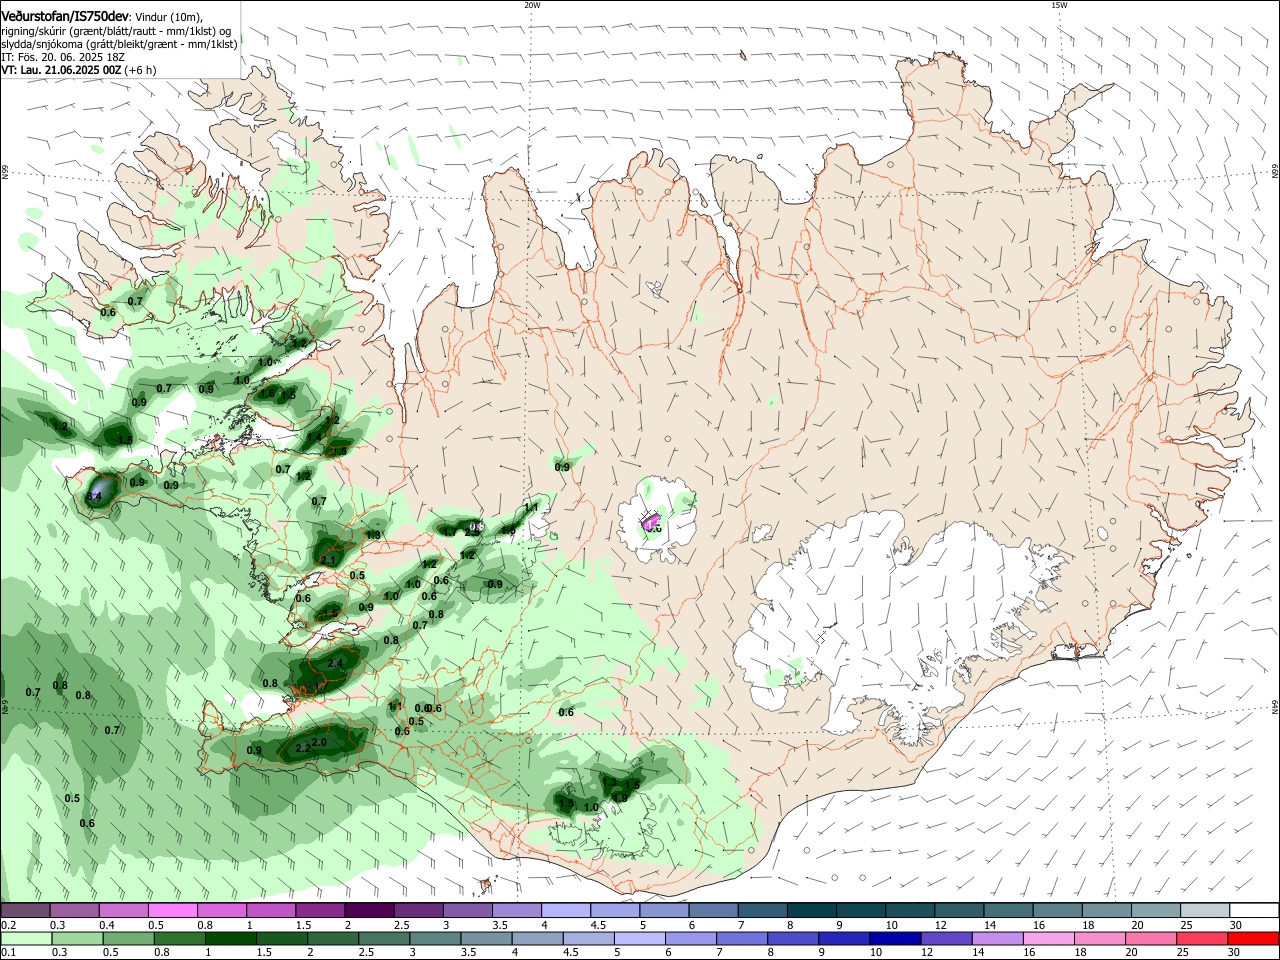
Task: Click the bright pink swatch between 0.5 and 0.8, snow scale
Action: pos(173,911)
